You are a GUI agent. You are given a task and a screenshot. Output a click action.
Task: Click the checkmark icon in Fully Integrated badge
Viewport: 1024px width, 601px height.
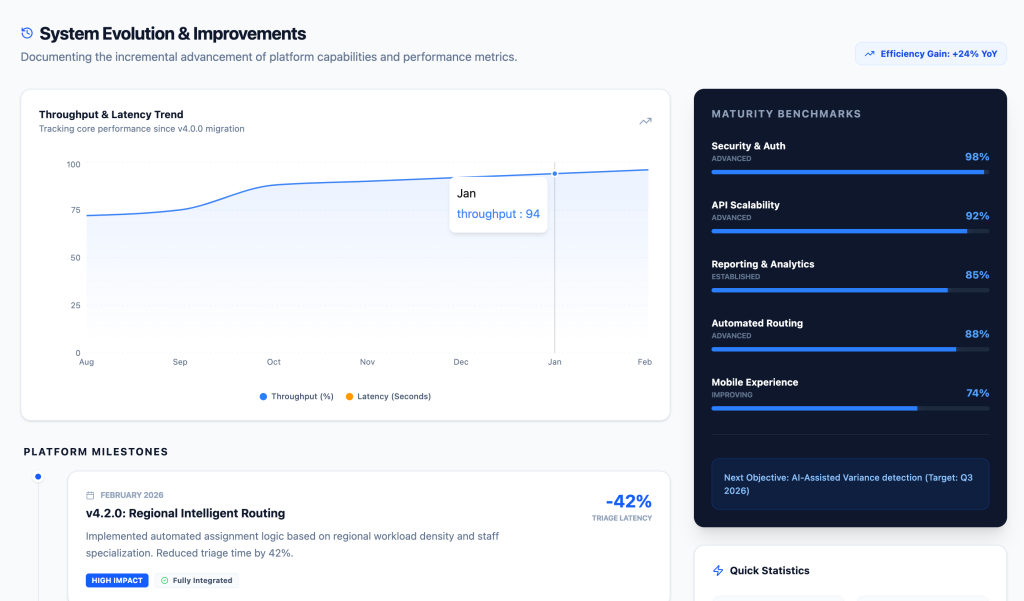(165, 580)
